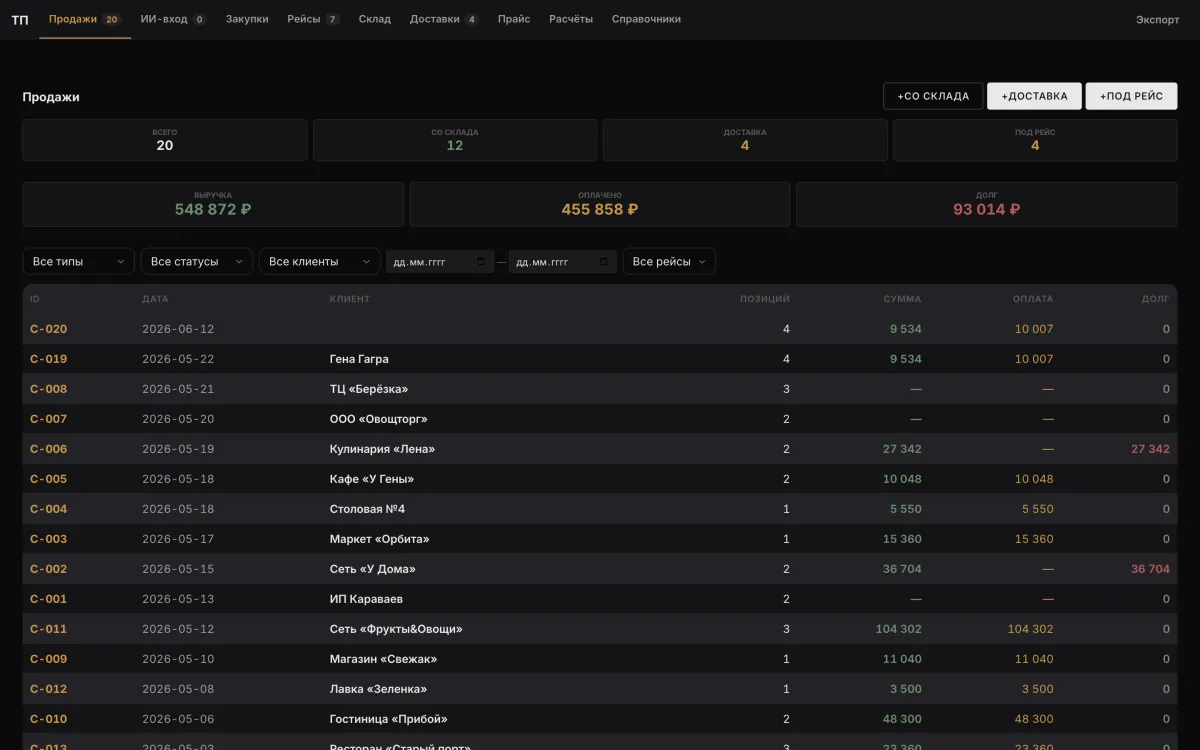Click the СУММА column header

click(x=902, y=299)
